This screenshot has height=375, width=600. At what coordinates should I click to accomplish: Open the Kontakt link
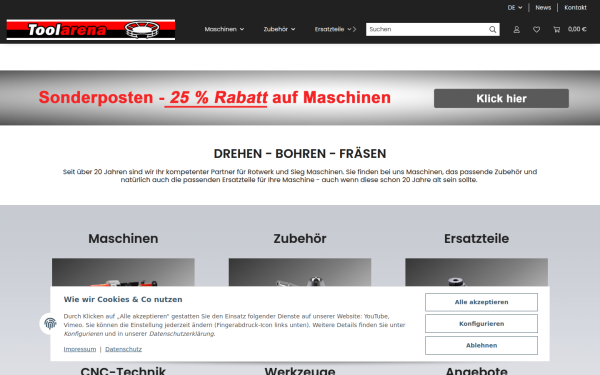pos(575,8)
